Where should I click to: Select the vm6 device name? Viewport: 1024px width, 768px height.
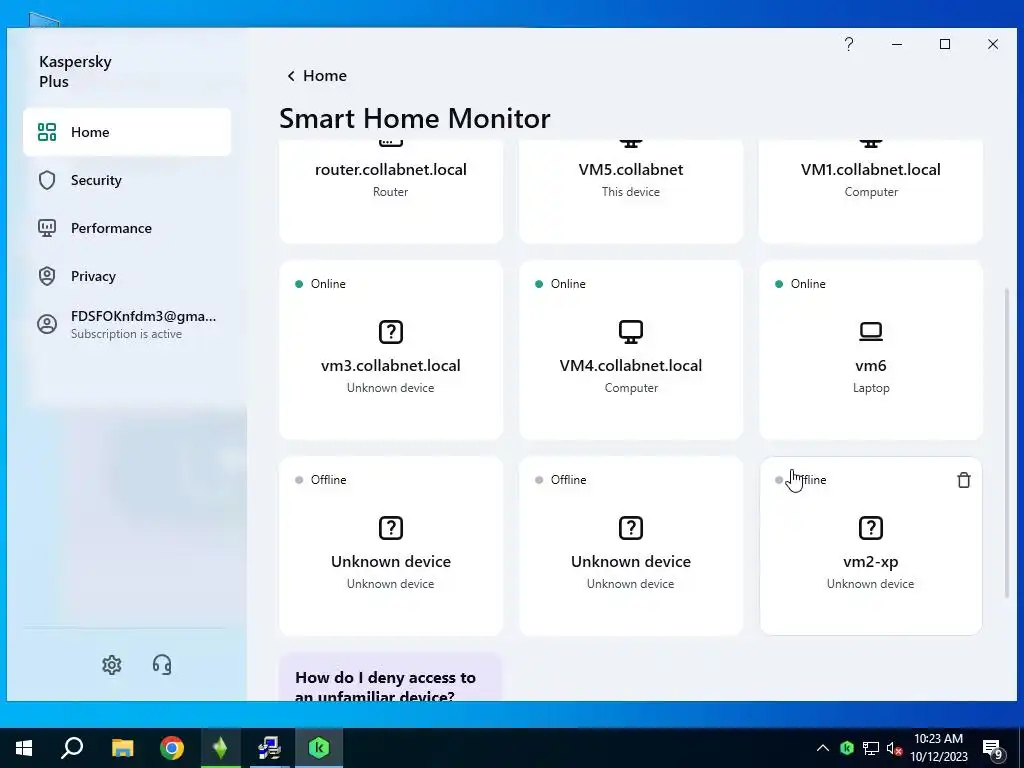871,366
